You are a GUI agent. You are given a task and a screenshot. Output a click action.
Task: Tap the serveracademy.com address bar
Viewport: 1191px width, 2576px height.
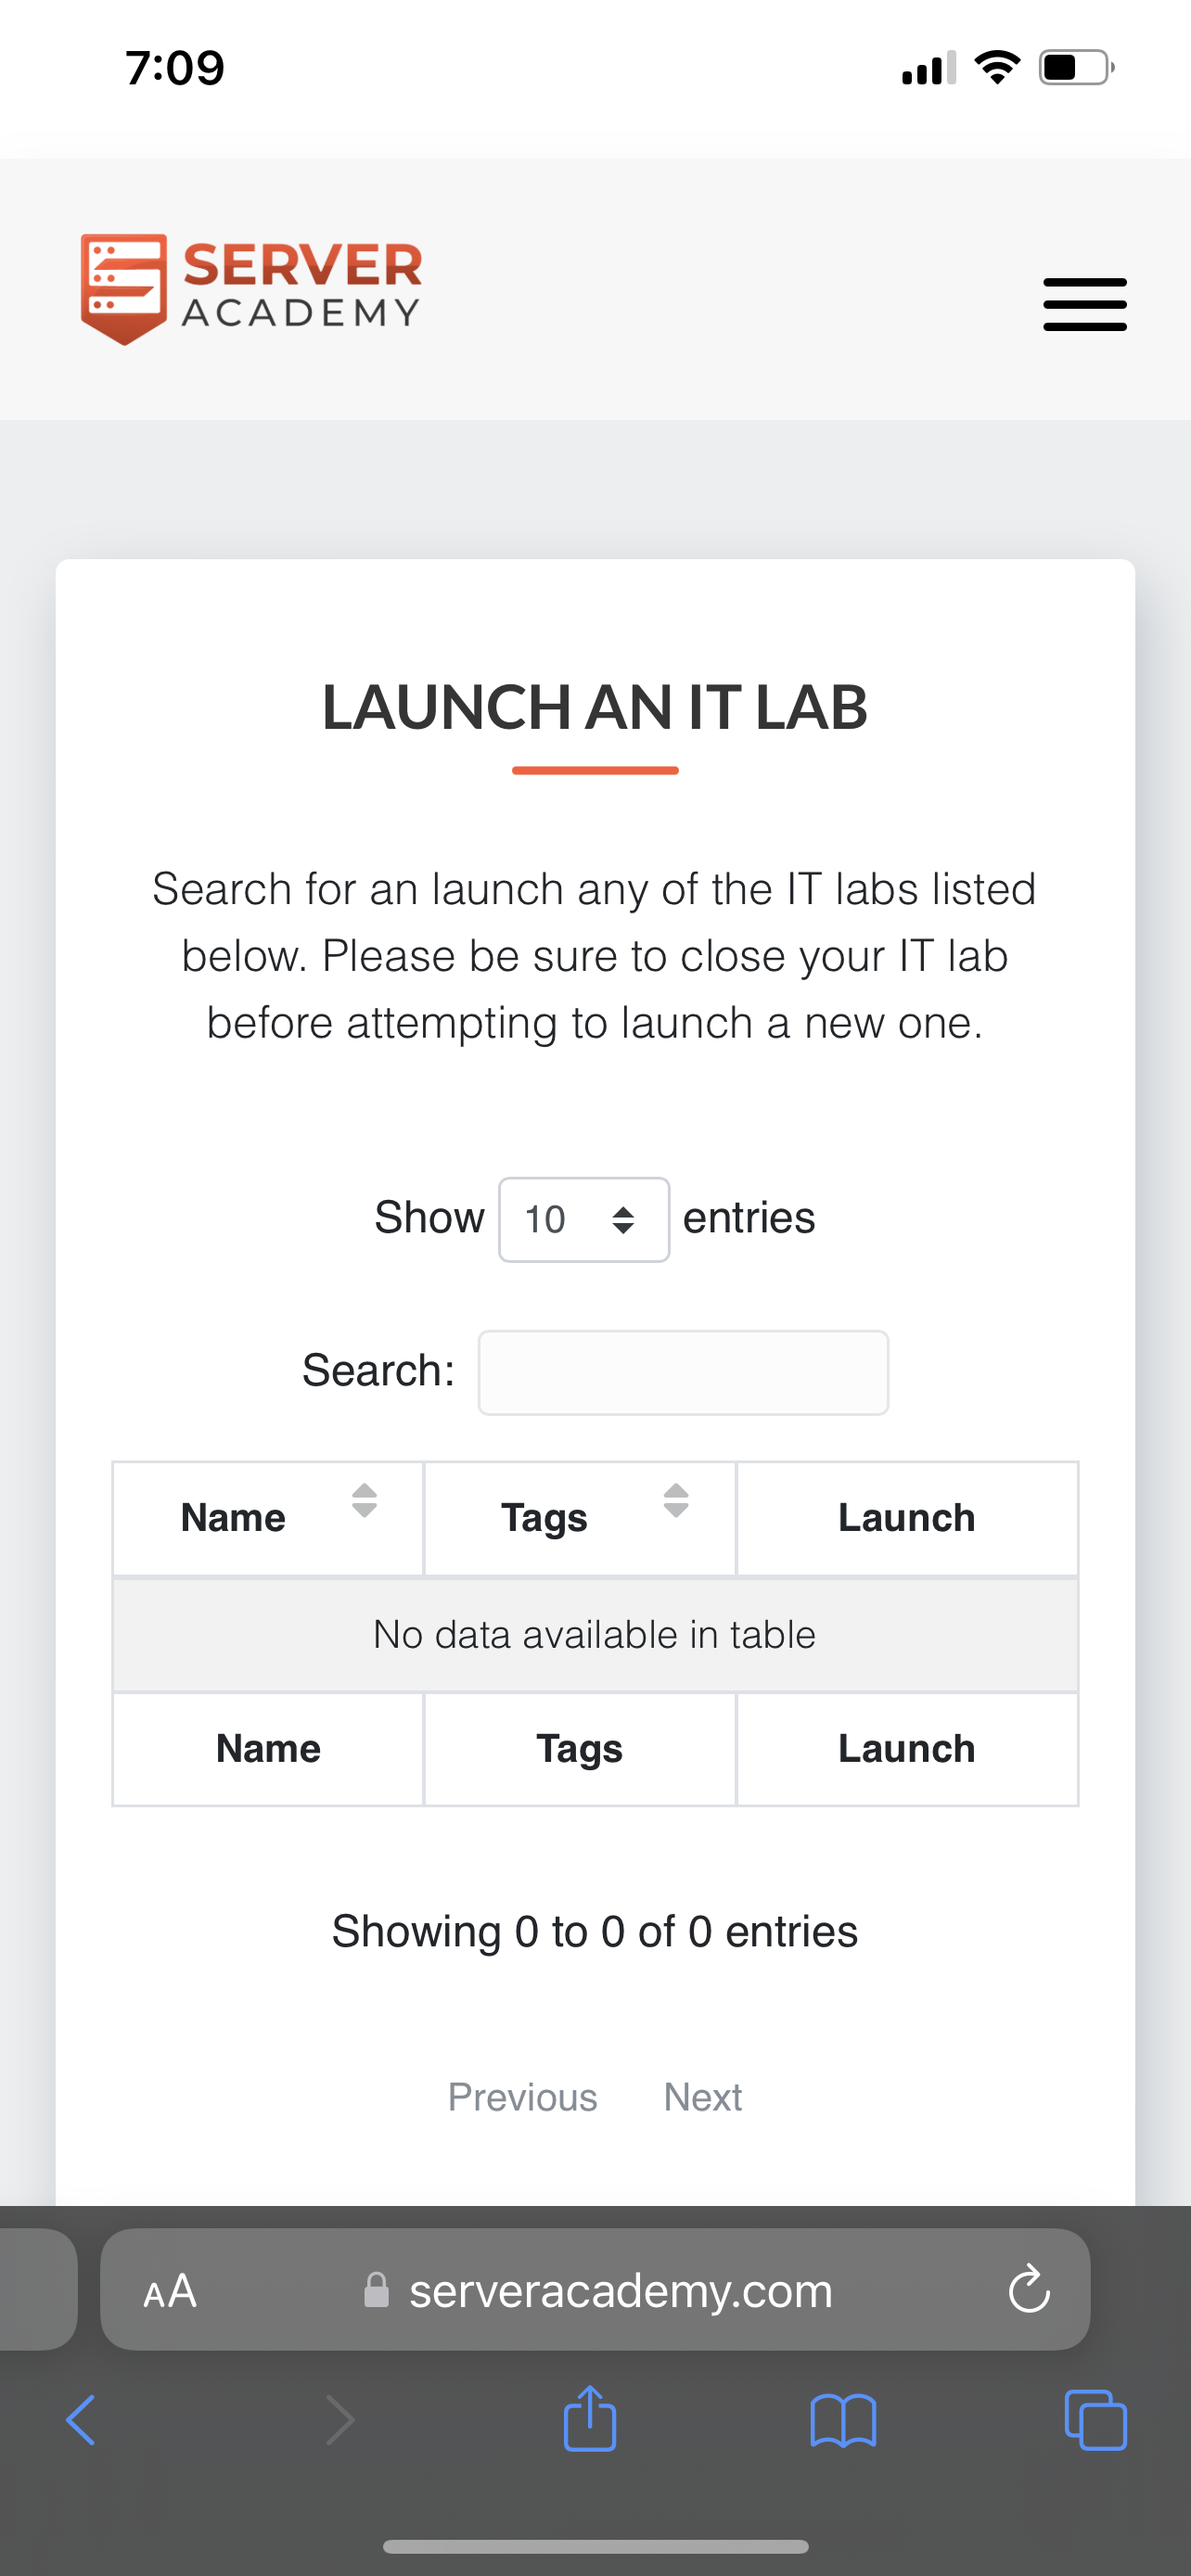click(x=620, y=2291)
